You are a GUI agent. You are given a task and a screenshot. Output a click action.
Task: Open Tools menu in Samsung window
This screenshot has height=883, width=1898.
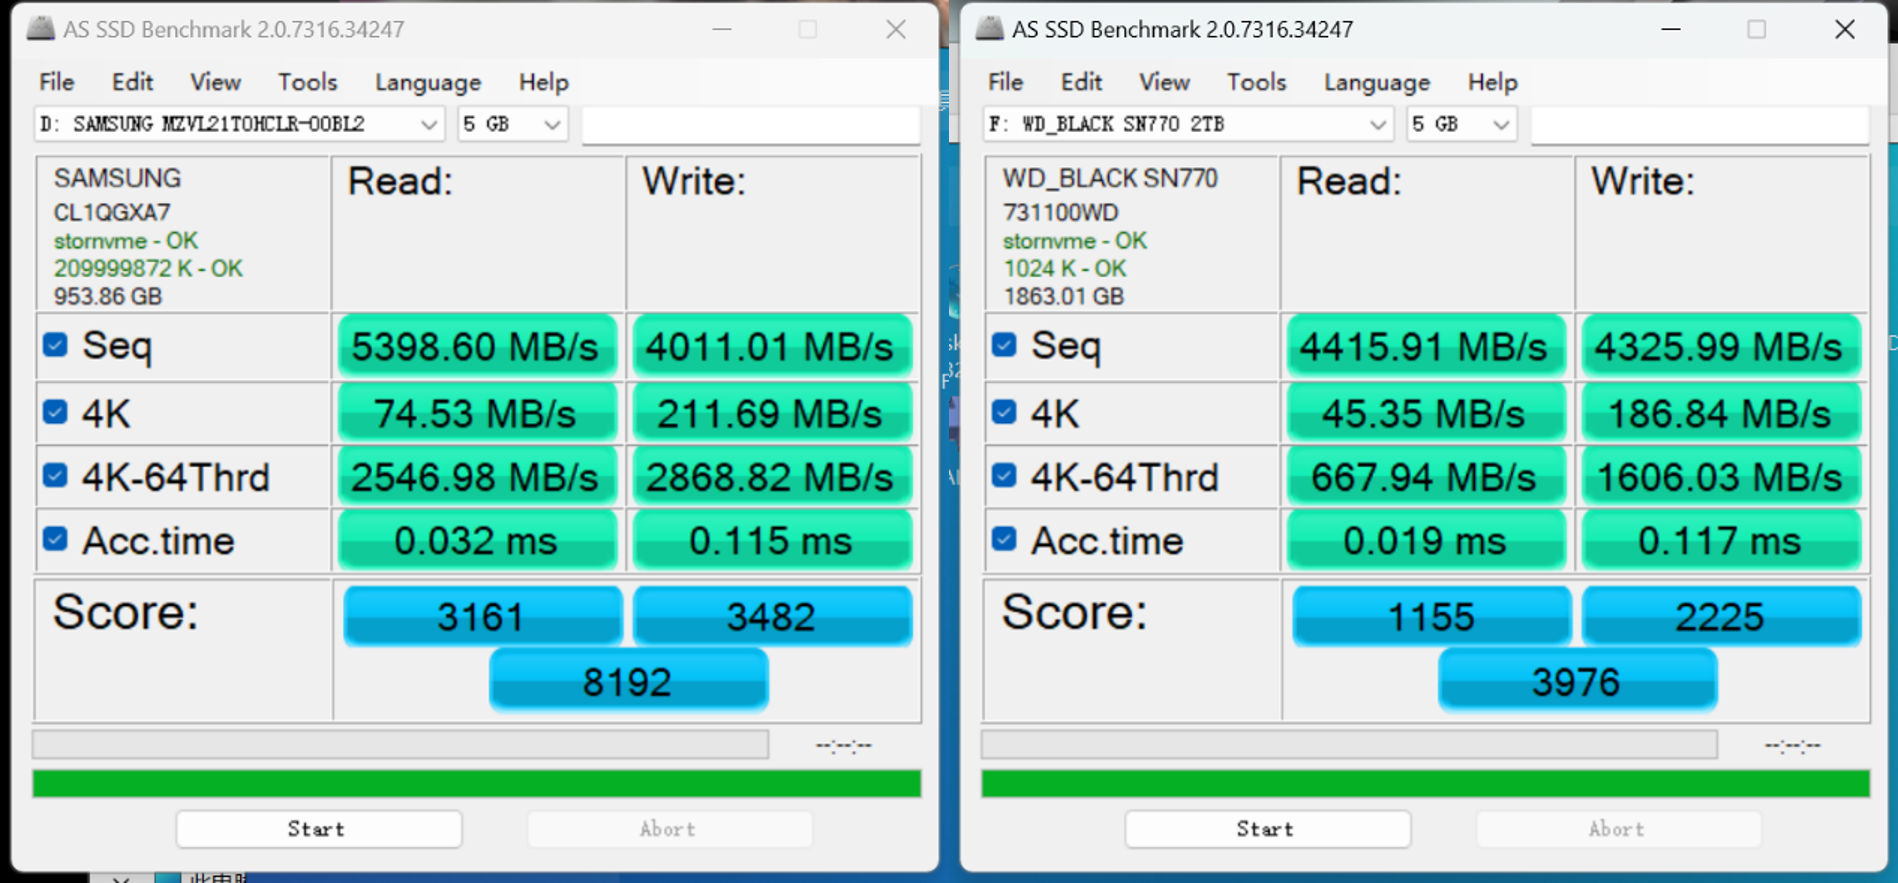307,82
